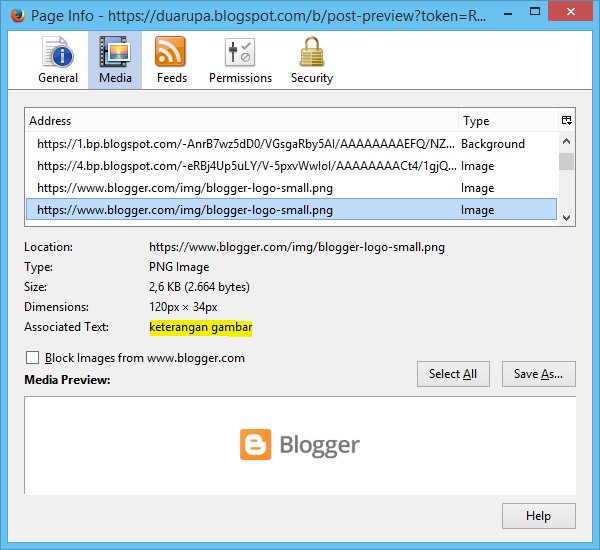Viewport: 600px width, 550px height.
Task: Click the keterangan gambar associated text
Action: click(201, 328)
